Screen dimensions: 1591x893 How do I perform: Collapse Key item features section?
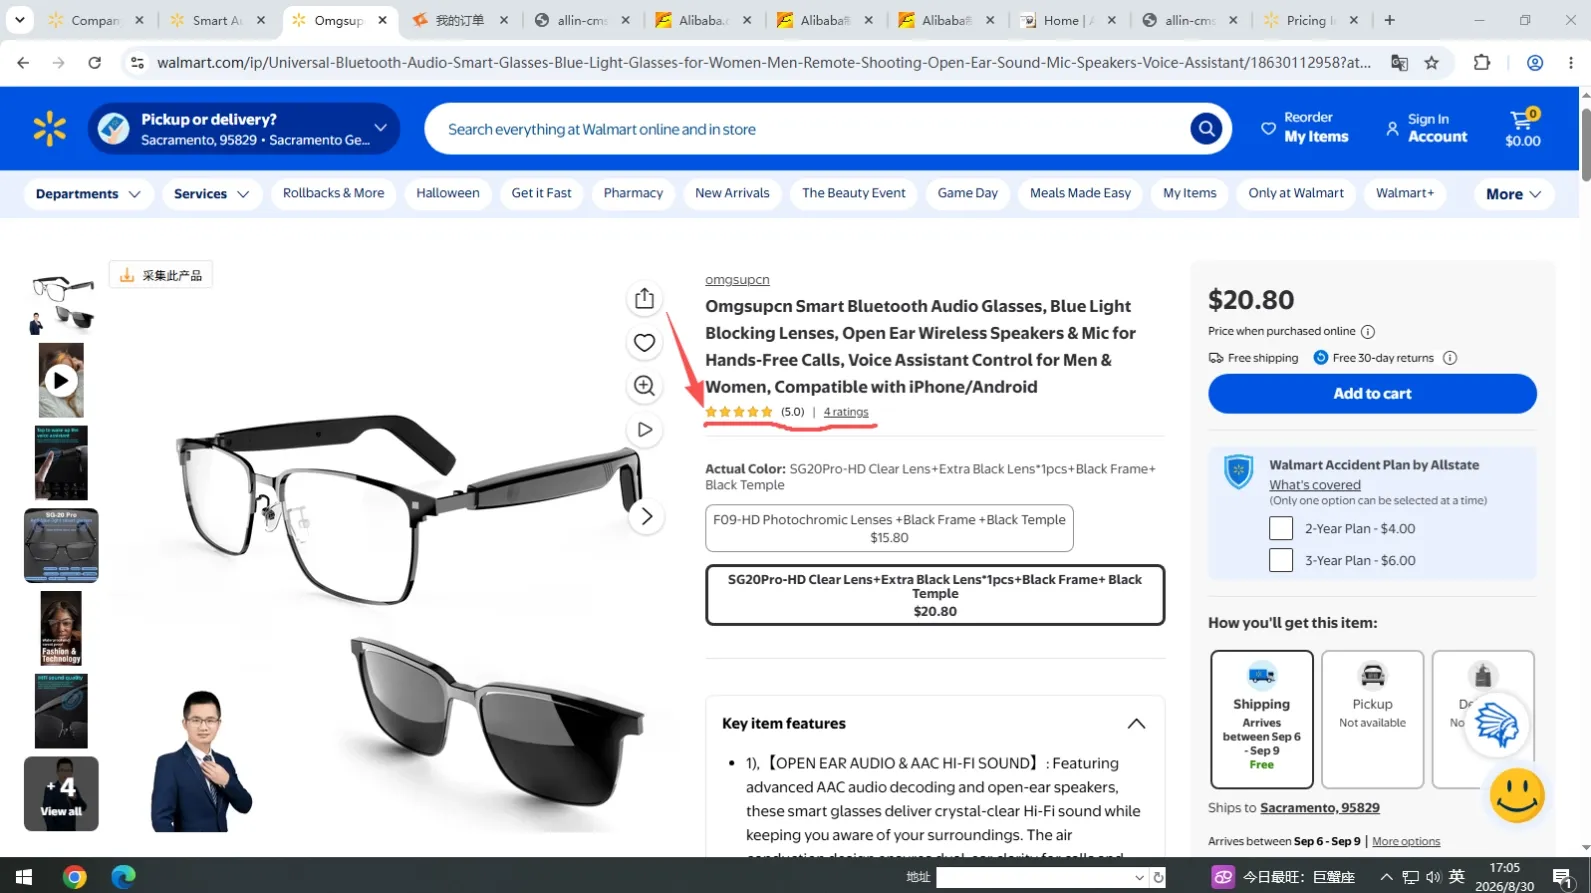[1136, 724]
